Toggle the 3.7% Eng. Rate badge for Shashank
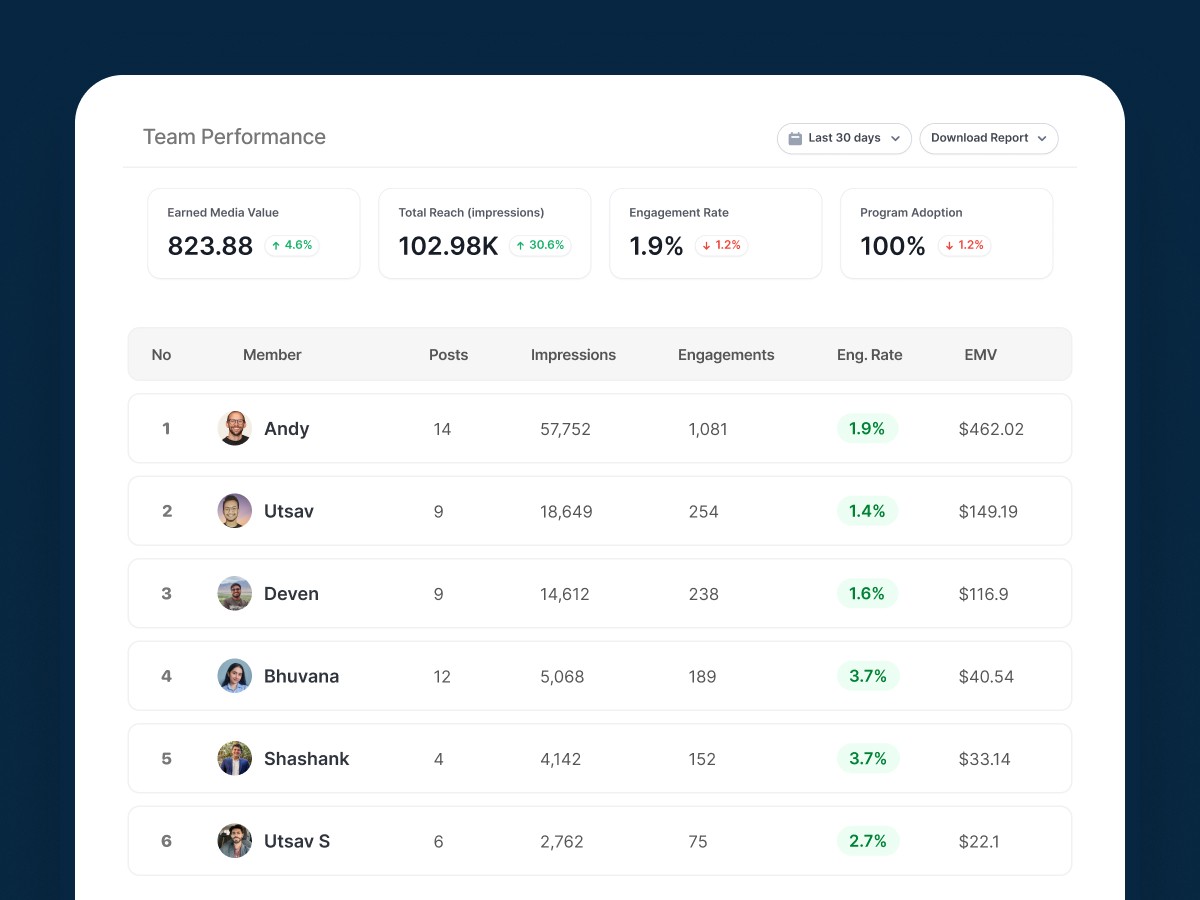Viewport: 1200px width, 900px height. pos(867,758)
